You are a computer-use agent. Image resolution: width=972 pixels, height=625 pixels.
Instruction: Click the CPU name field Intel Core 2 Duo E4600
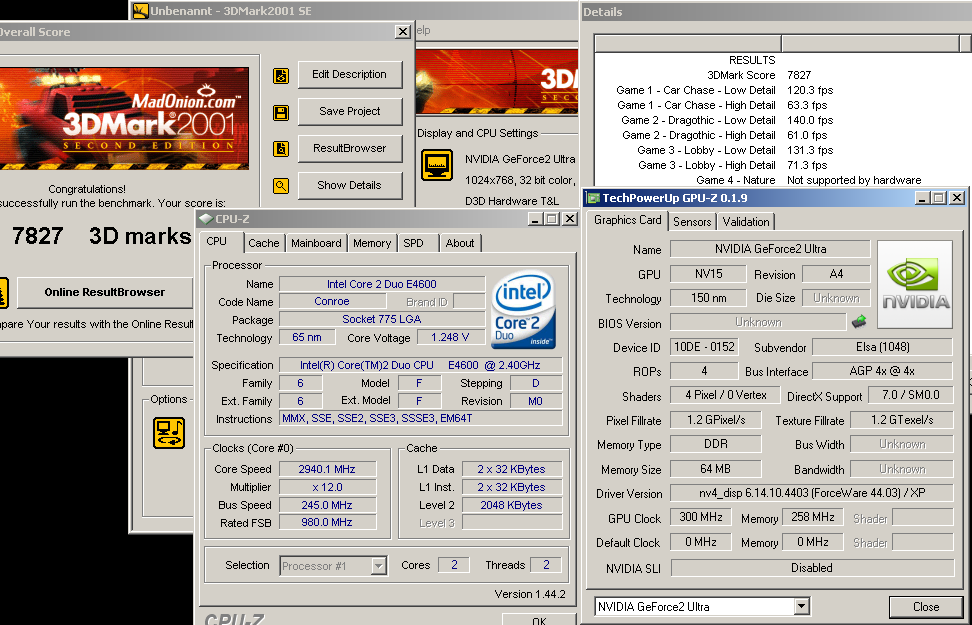382,284
